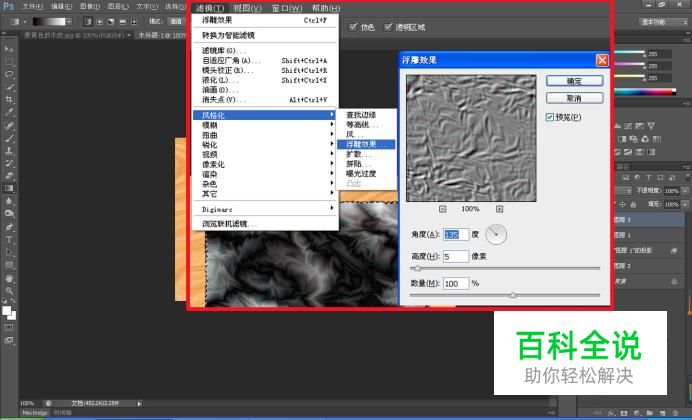
Task: Close the 浮雕效果 emboss dialog
Action: pyautogui.click(x=602, y=60)
